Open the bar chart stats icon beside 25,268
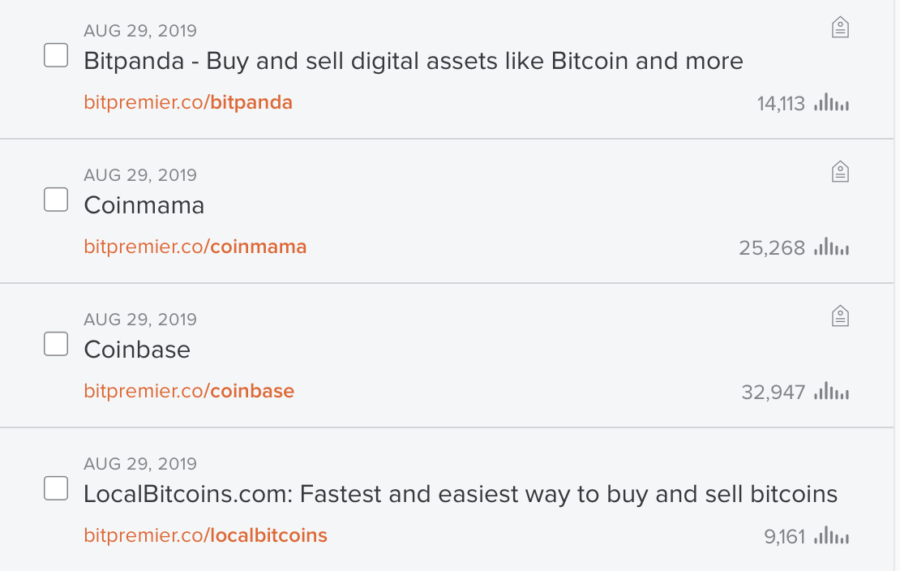 [x=831, y=247]
